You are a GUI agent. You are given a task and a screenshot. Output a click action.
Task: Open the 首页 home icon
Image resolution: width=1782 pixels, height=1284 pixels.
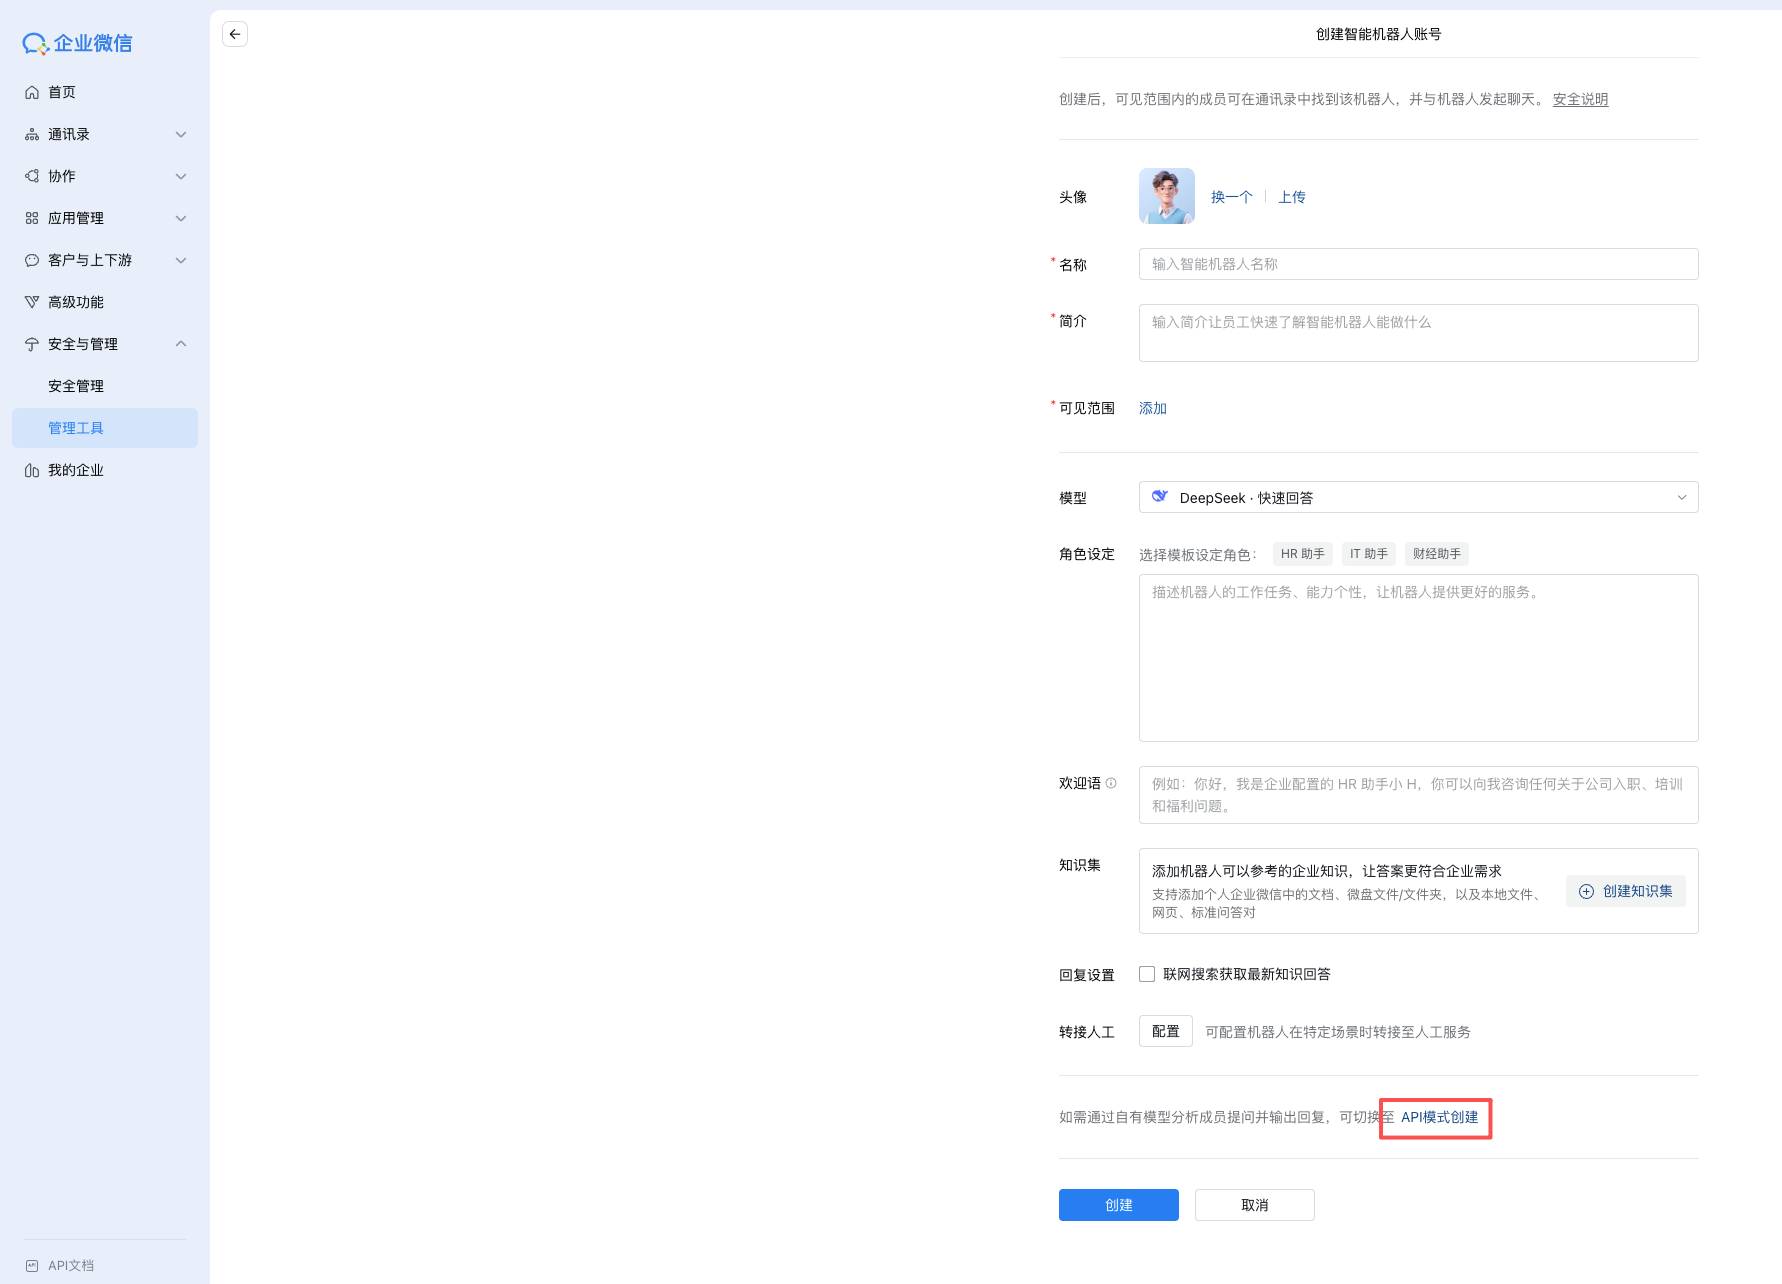click(32, 92)
